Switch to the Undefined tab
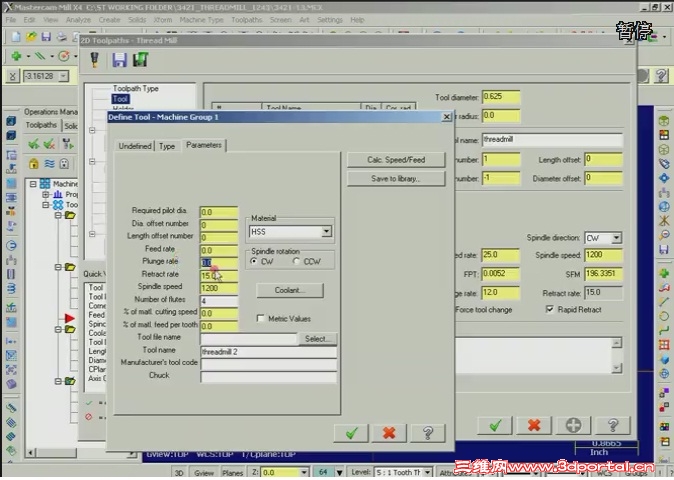The height and width of the screenshot is (480, 674). [x=135, y=146]
